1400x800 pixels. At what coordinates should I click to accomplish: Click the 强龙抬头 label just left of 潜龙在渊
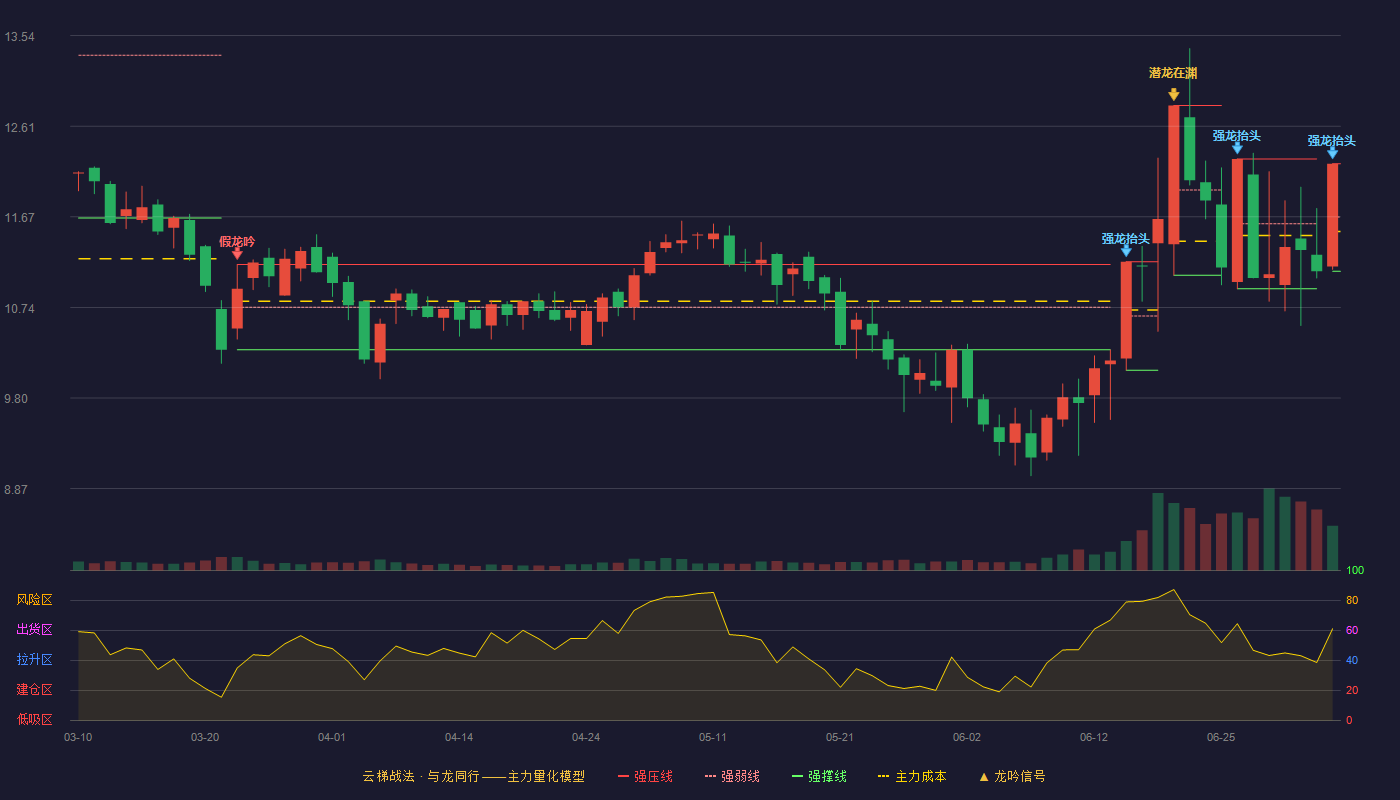pyautogui.click(x=1126, y=239)
